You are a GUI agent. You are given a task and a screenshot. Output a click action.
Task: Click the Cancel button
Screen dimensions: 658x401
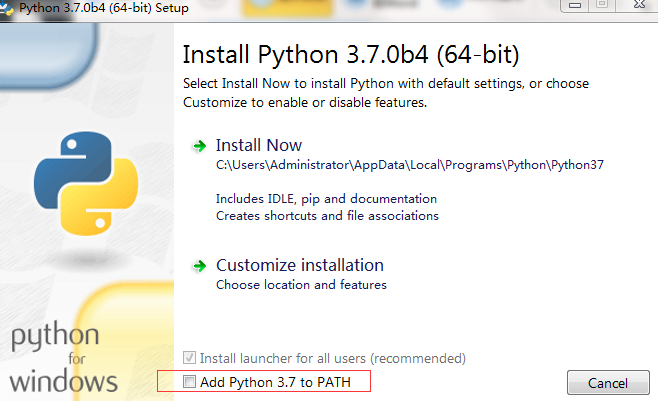608,383
